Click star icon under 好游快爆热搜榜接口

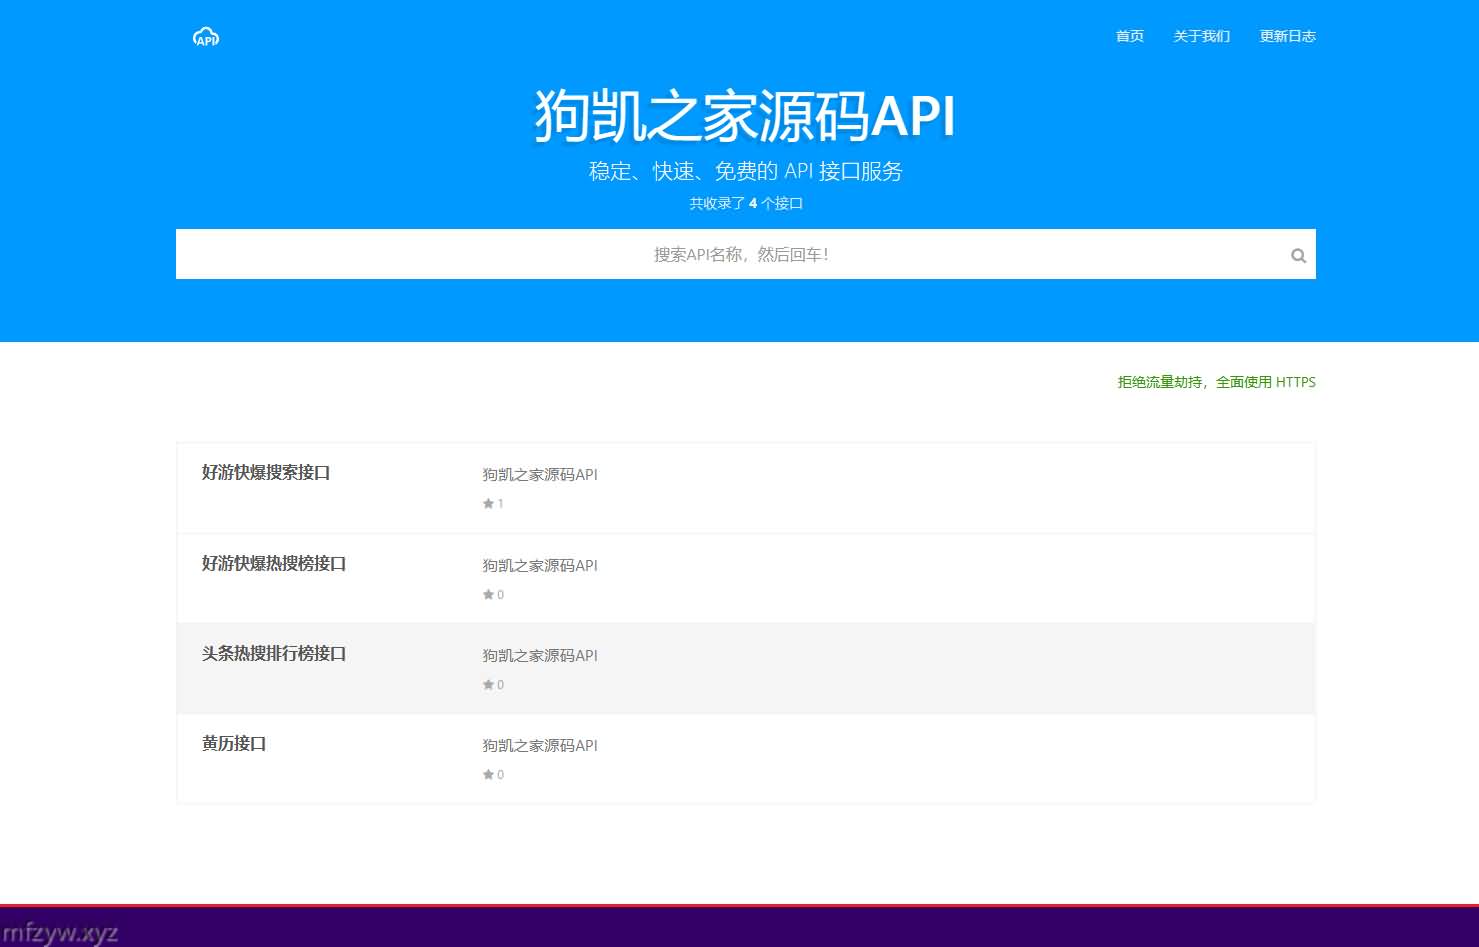pyautogui.click(x=488, y=595)
